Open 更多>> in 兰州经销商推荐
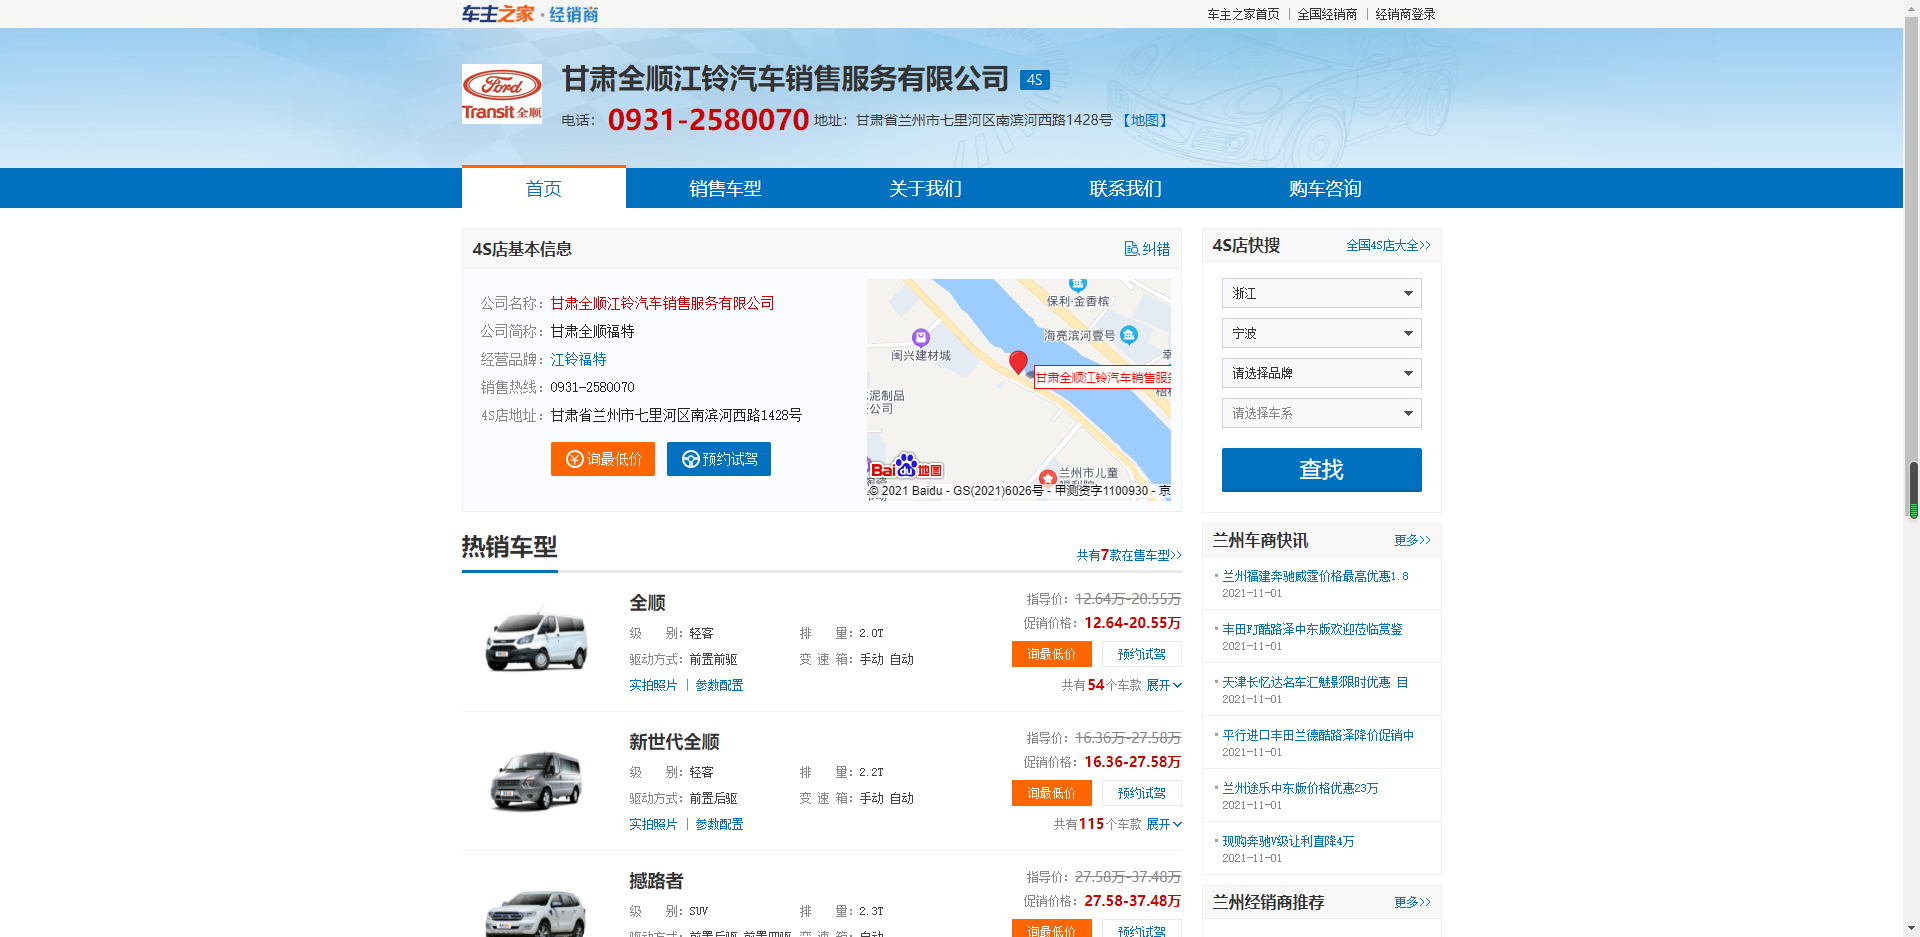 click(1412, 902)
